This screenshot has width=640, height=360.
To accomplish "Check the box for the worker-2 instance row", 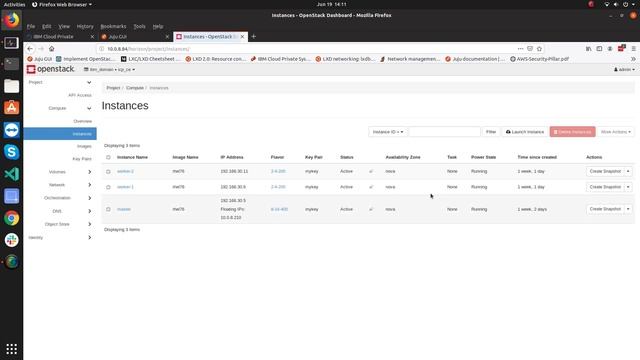I will [108, 171].
